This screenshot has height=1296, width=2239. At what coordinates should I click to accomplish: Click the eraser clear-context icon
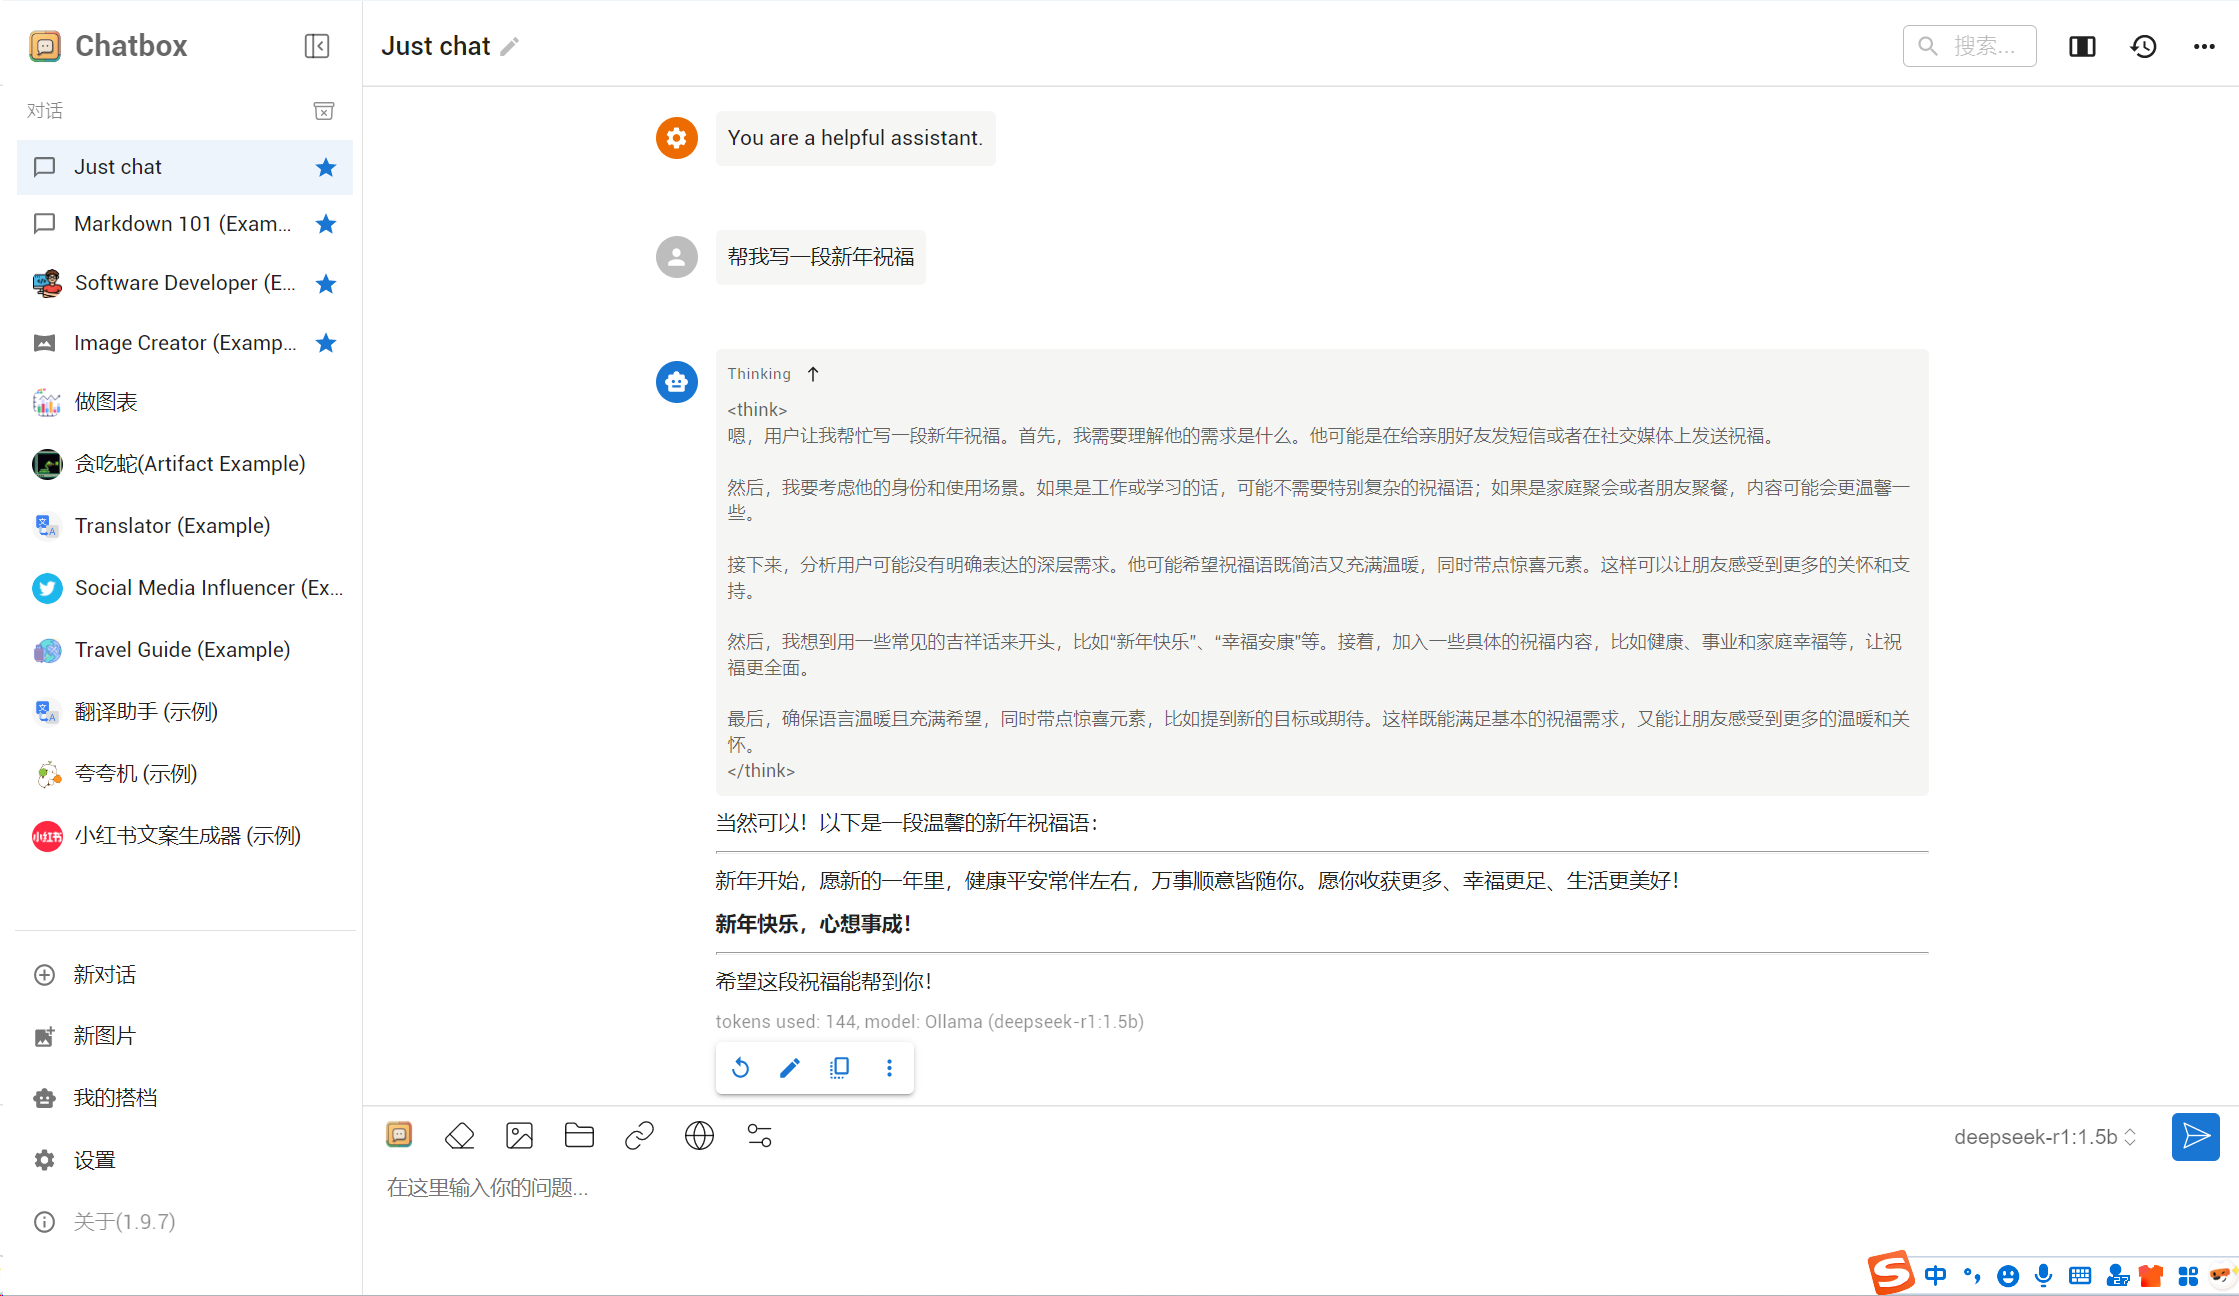(459, 1136)
